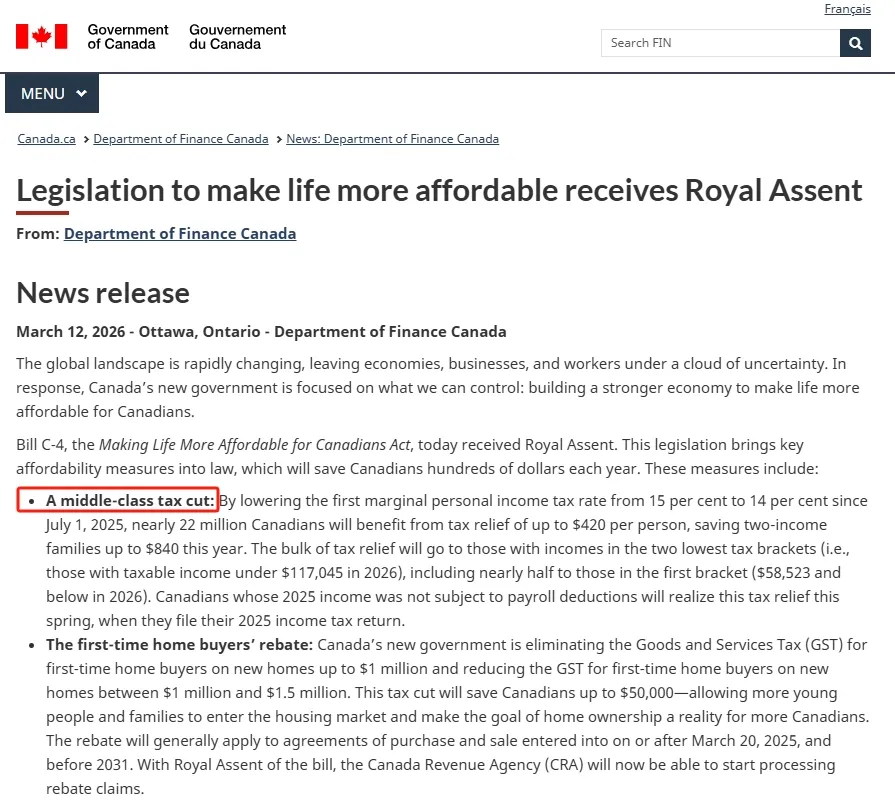Click the English Government of Canada wordmark
Viewport: 895px width, 801px height.
128,37
